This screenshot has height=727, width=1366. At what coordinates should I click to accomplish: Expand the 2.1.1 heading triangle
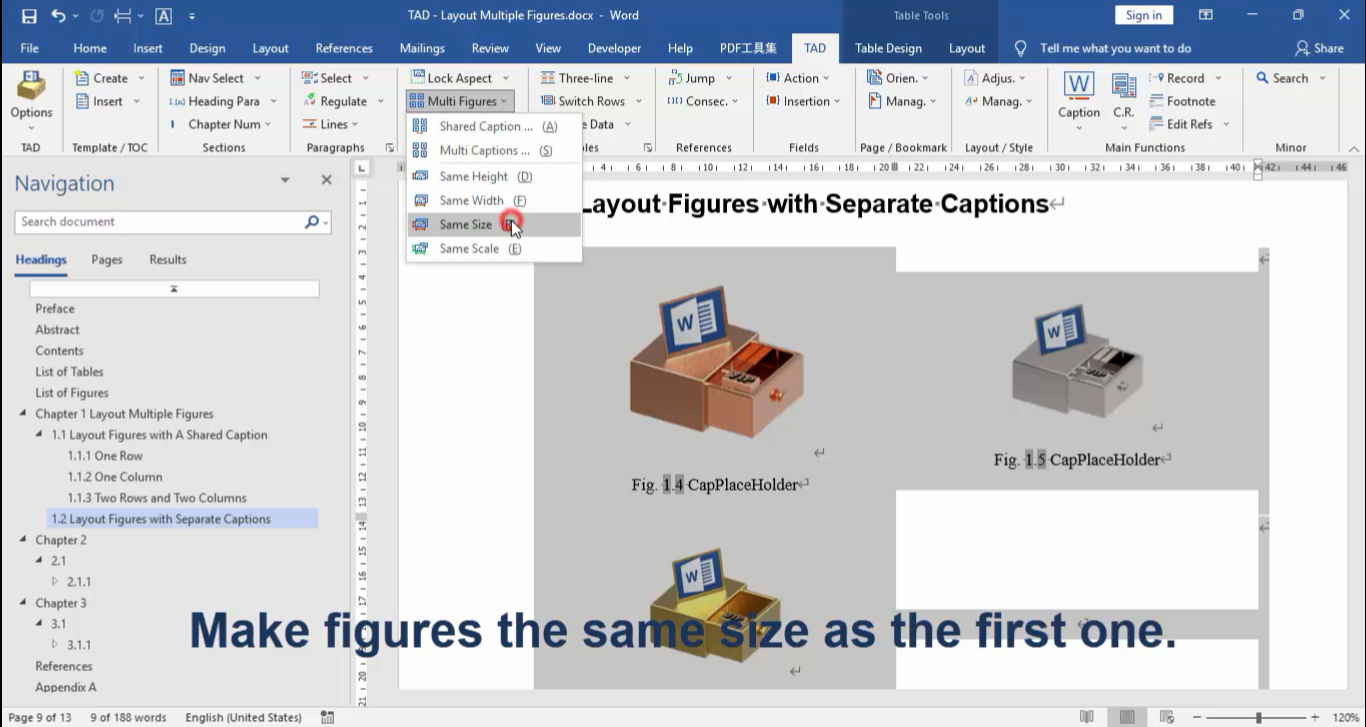56,582
